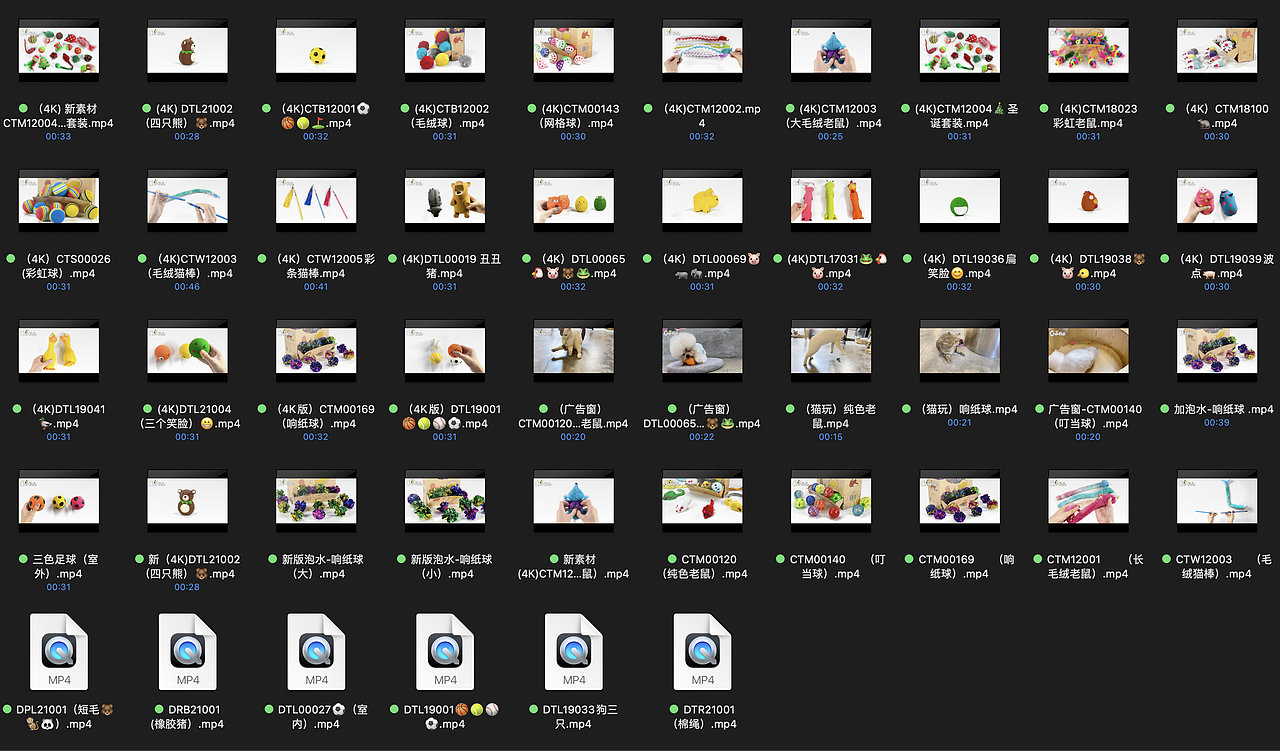
Task: Click file name "(4K)CTW12003（毛绒猫棒）.mp4"
Action: point(187,266)
